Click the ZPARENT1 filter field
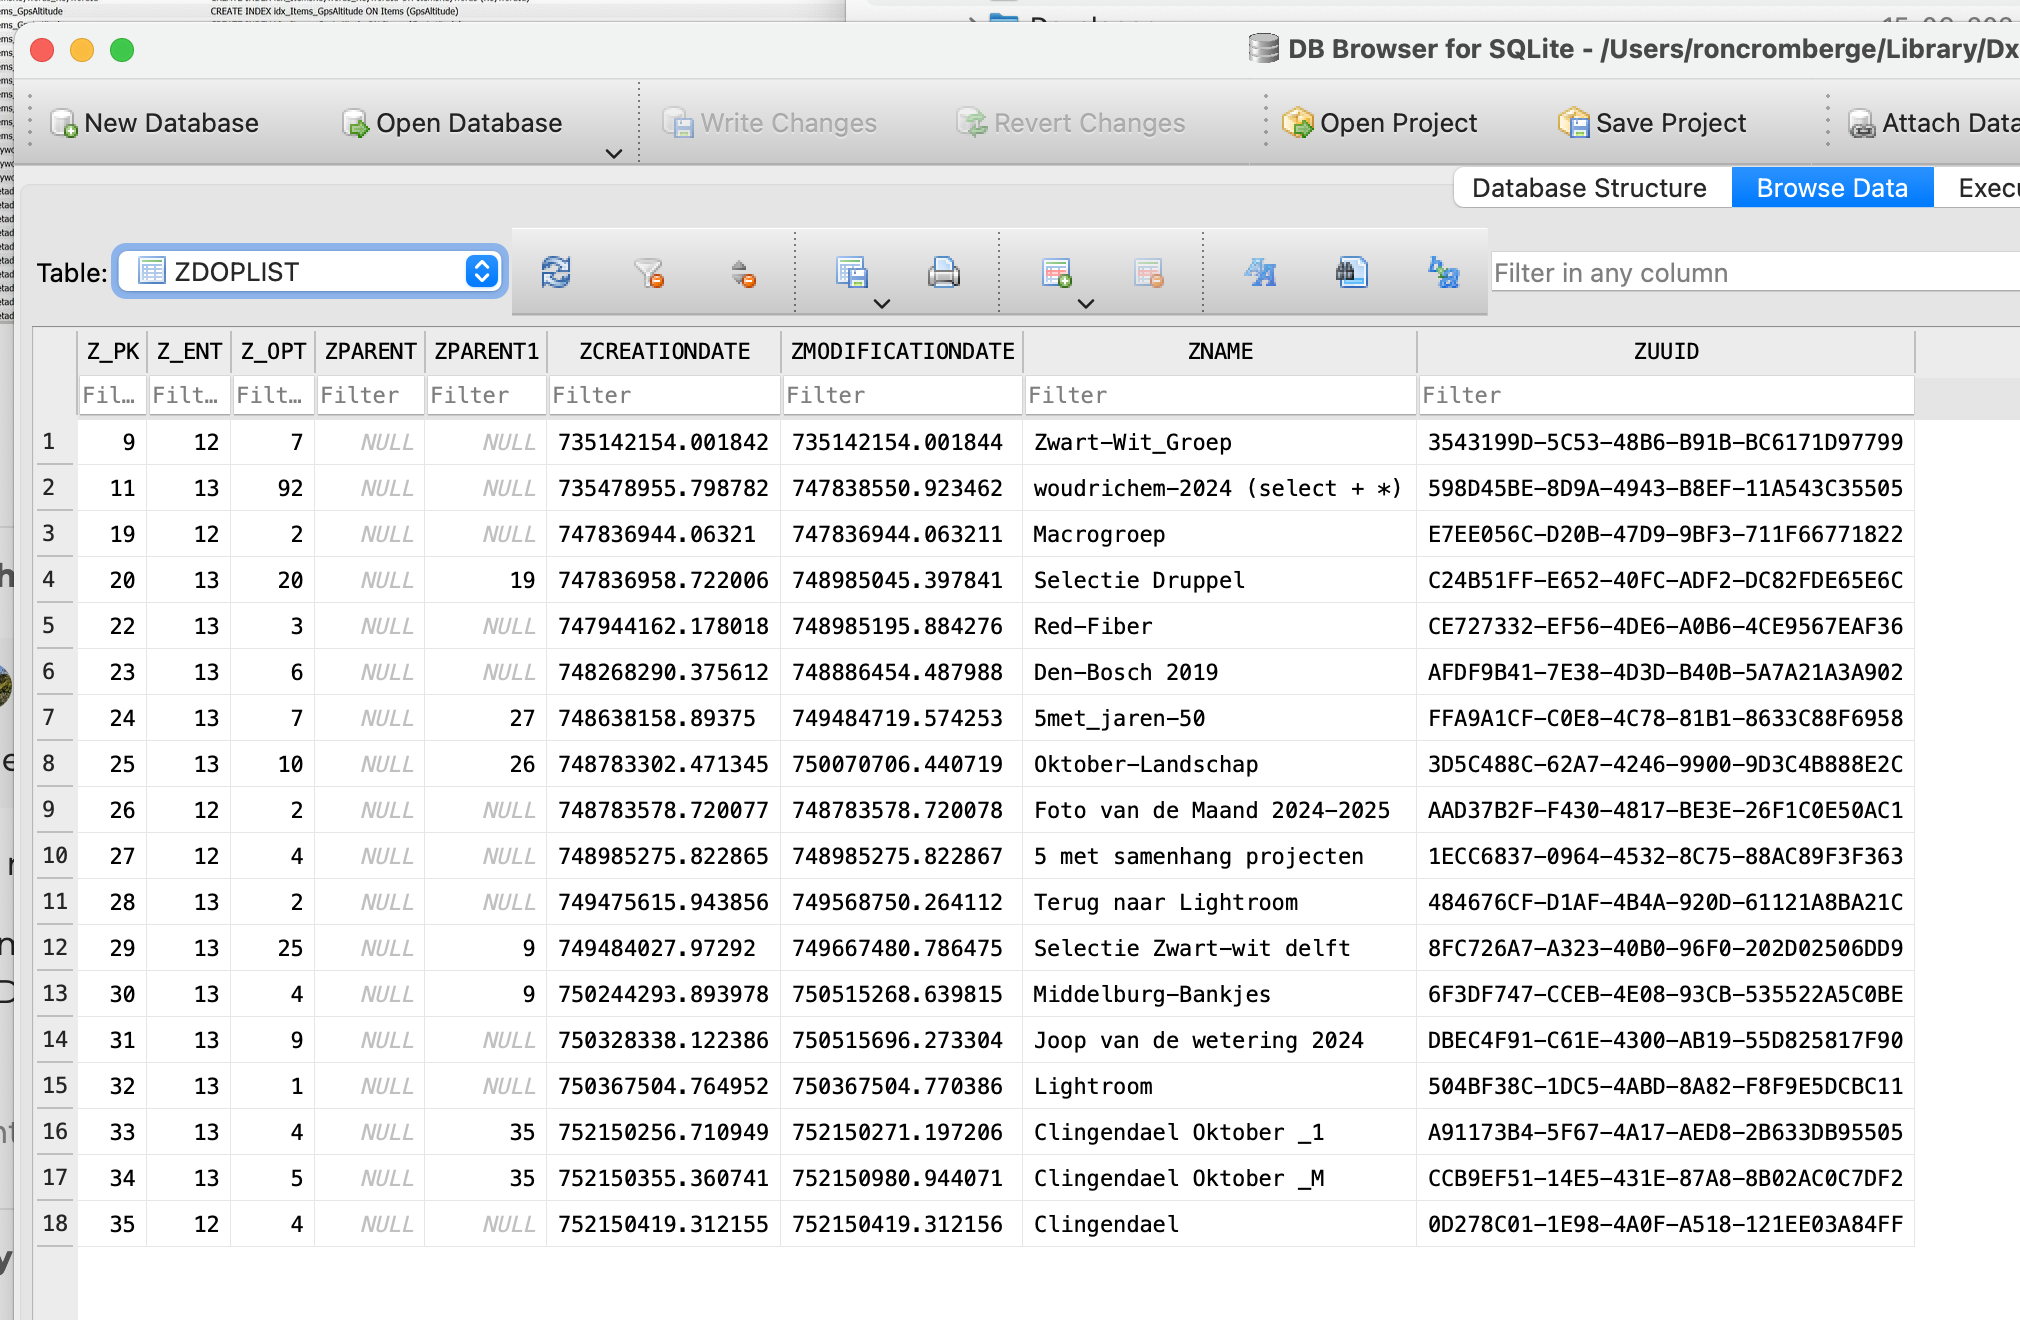 pyautogui.click(x=486, y=395)
